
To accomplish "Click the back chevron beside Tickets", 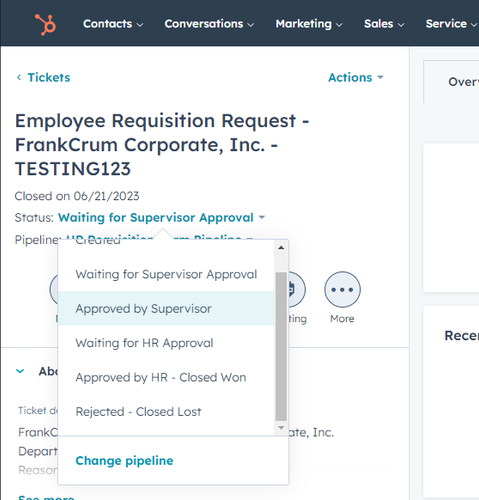I will point(19,77).
